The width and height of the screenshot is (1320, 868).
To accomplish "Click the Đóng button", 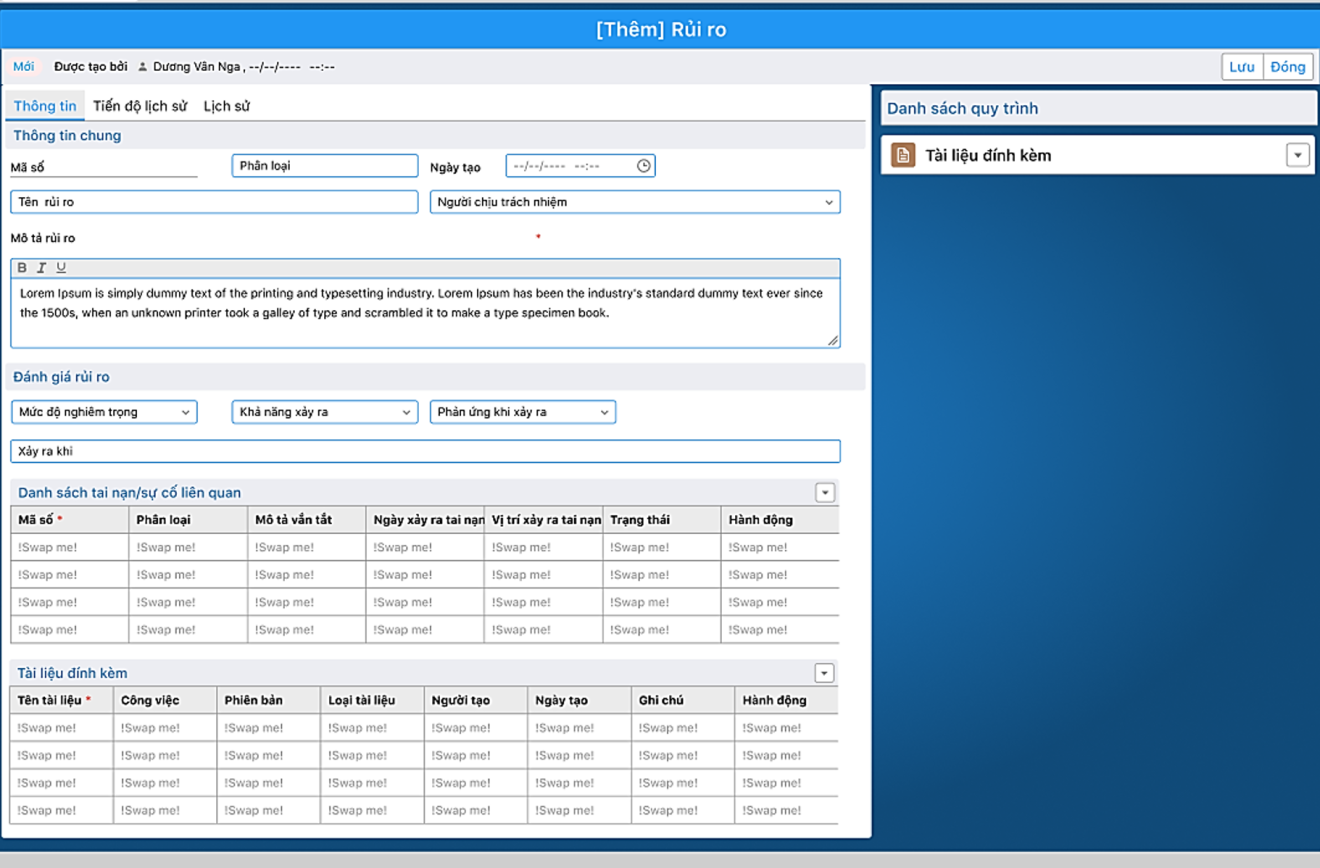I will pos(1287,67).
